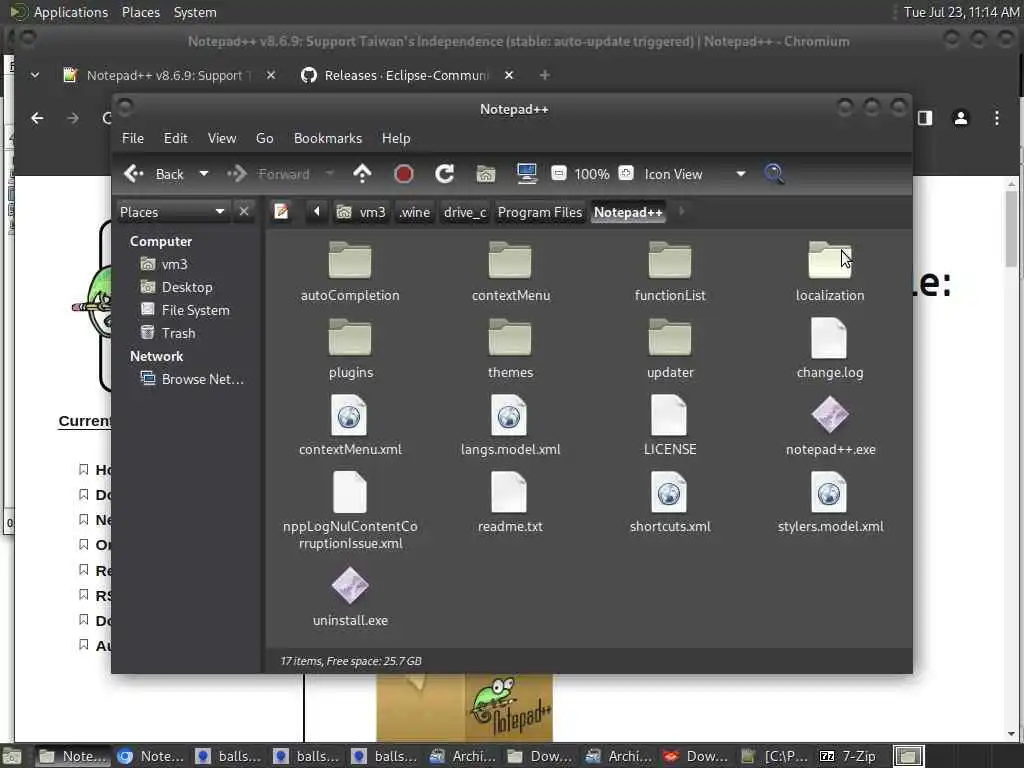The height and width of the screenshot is (768, 1024).
Task: Open the plugins folder
Action: click(350, 348)
